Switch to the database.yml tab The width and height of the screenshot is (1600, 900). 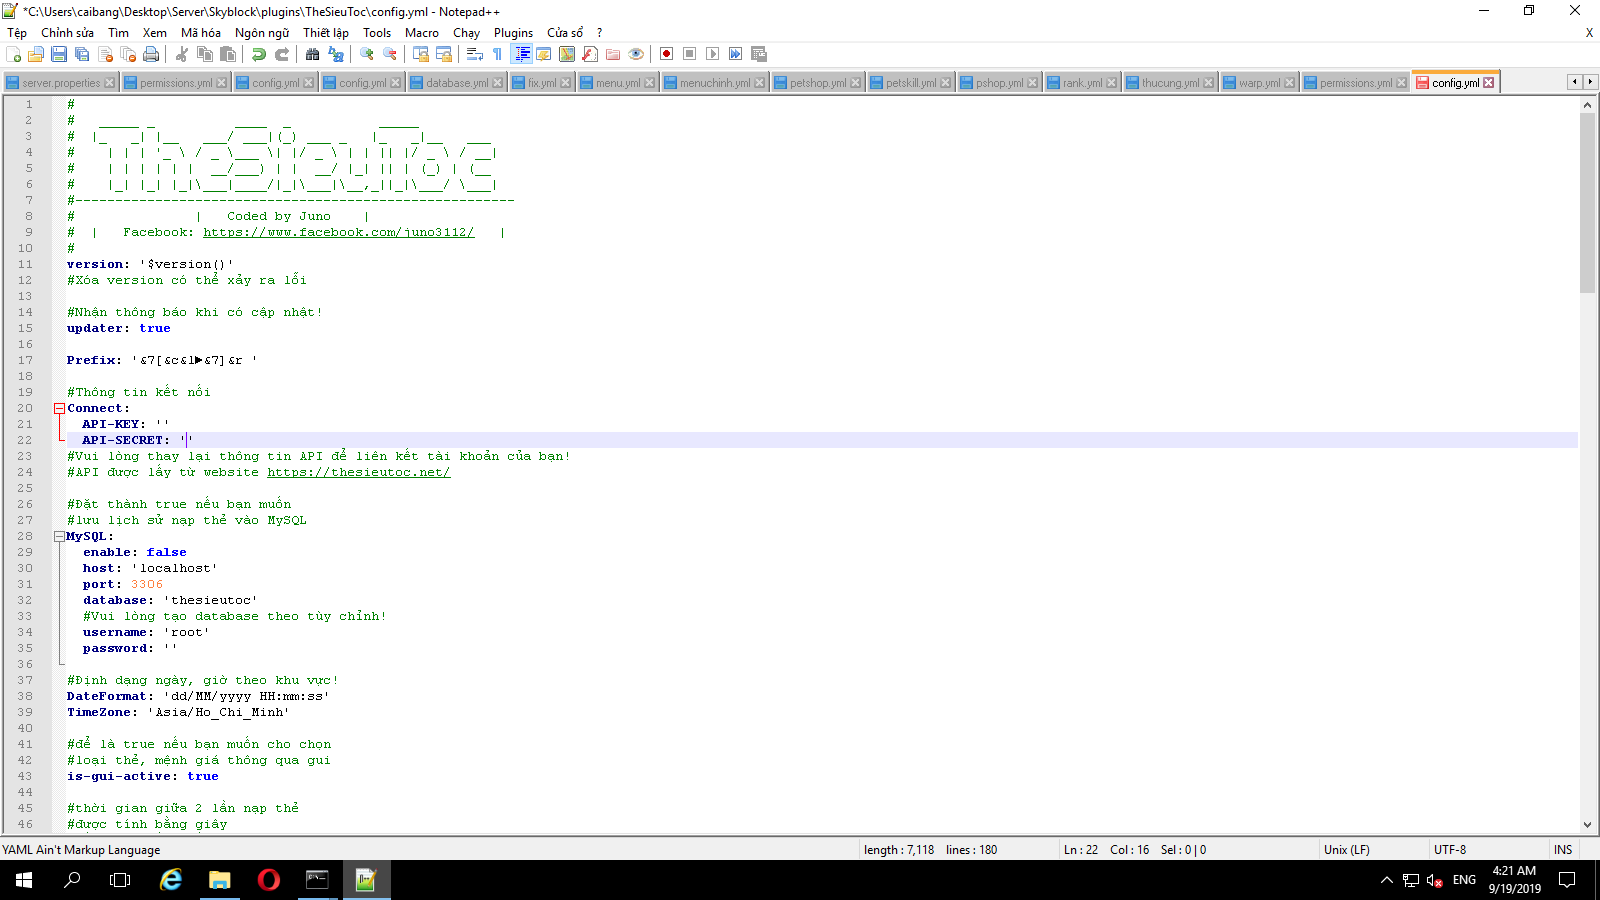pos(456,83)
